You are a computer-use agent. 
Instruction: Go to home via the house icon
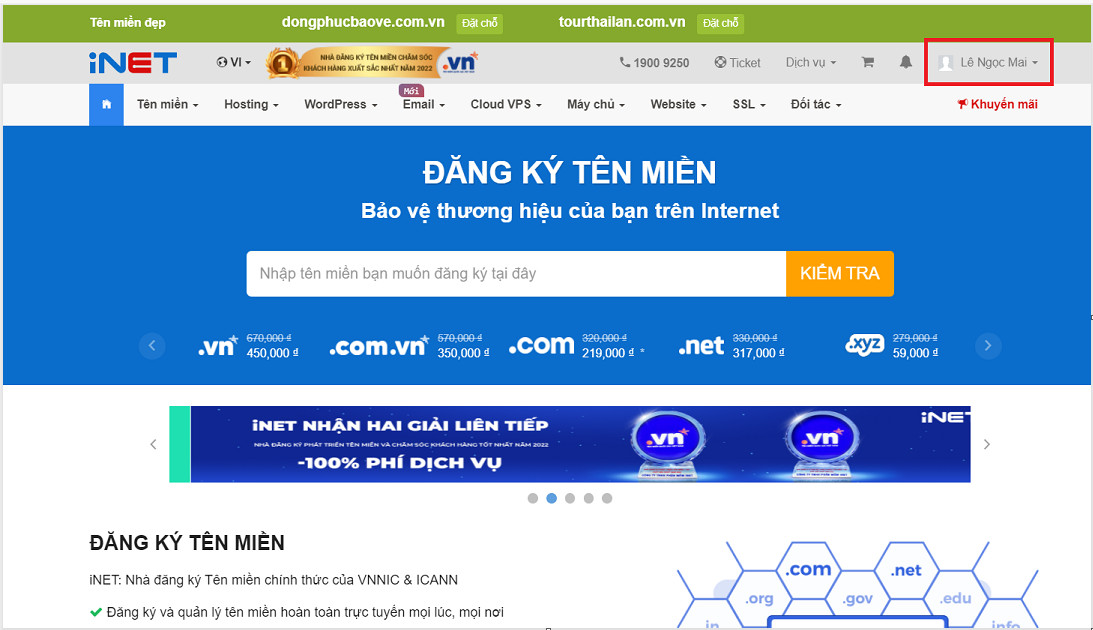tap(106, 105)
